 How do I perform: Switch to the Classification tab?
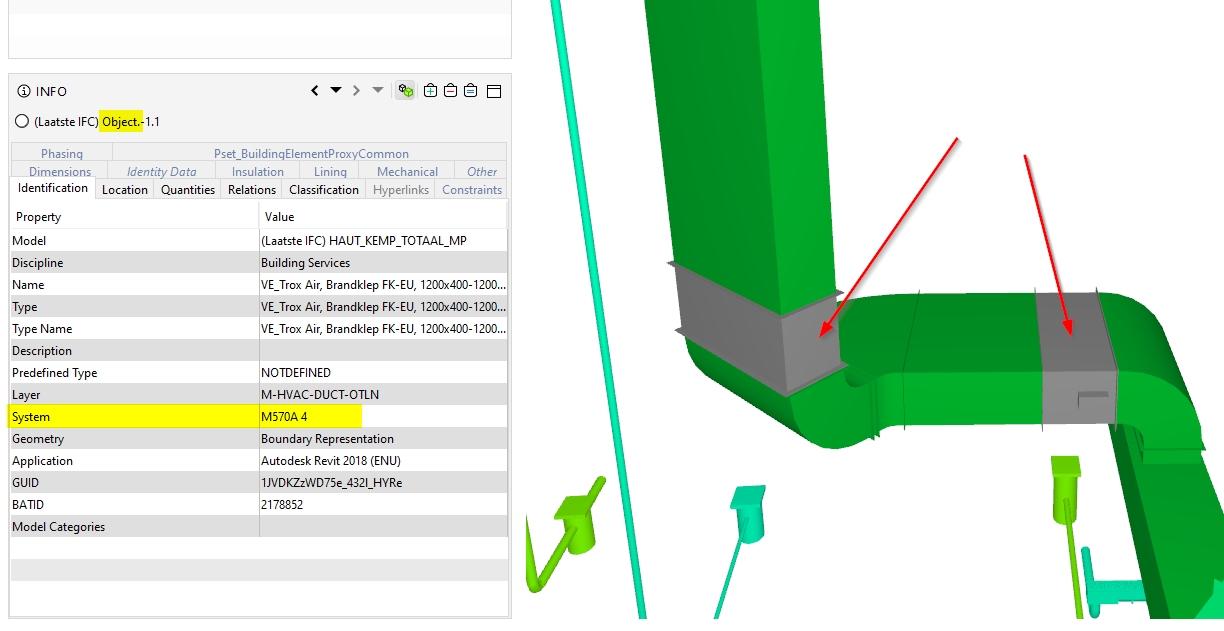click(x=324, y=189)
